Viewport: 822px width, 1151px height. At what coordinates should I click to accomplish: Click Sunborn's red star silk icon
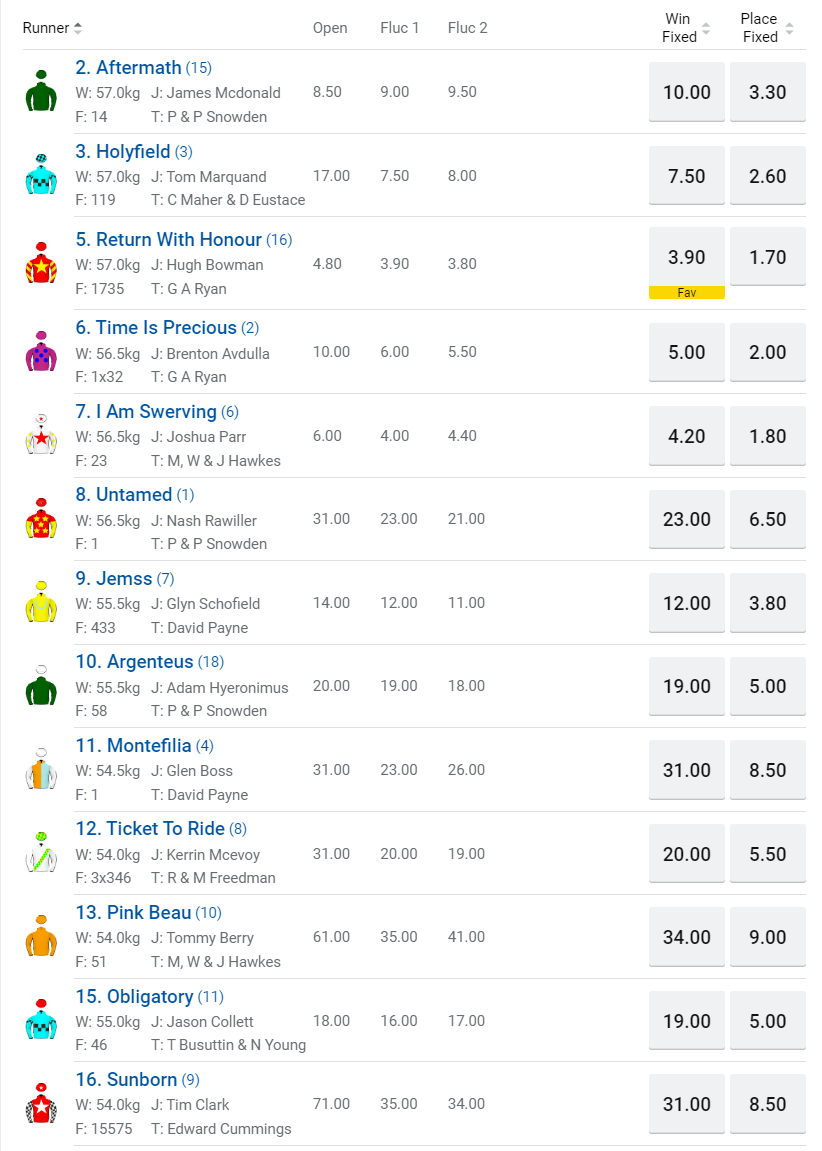(41, 1104)
